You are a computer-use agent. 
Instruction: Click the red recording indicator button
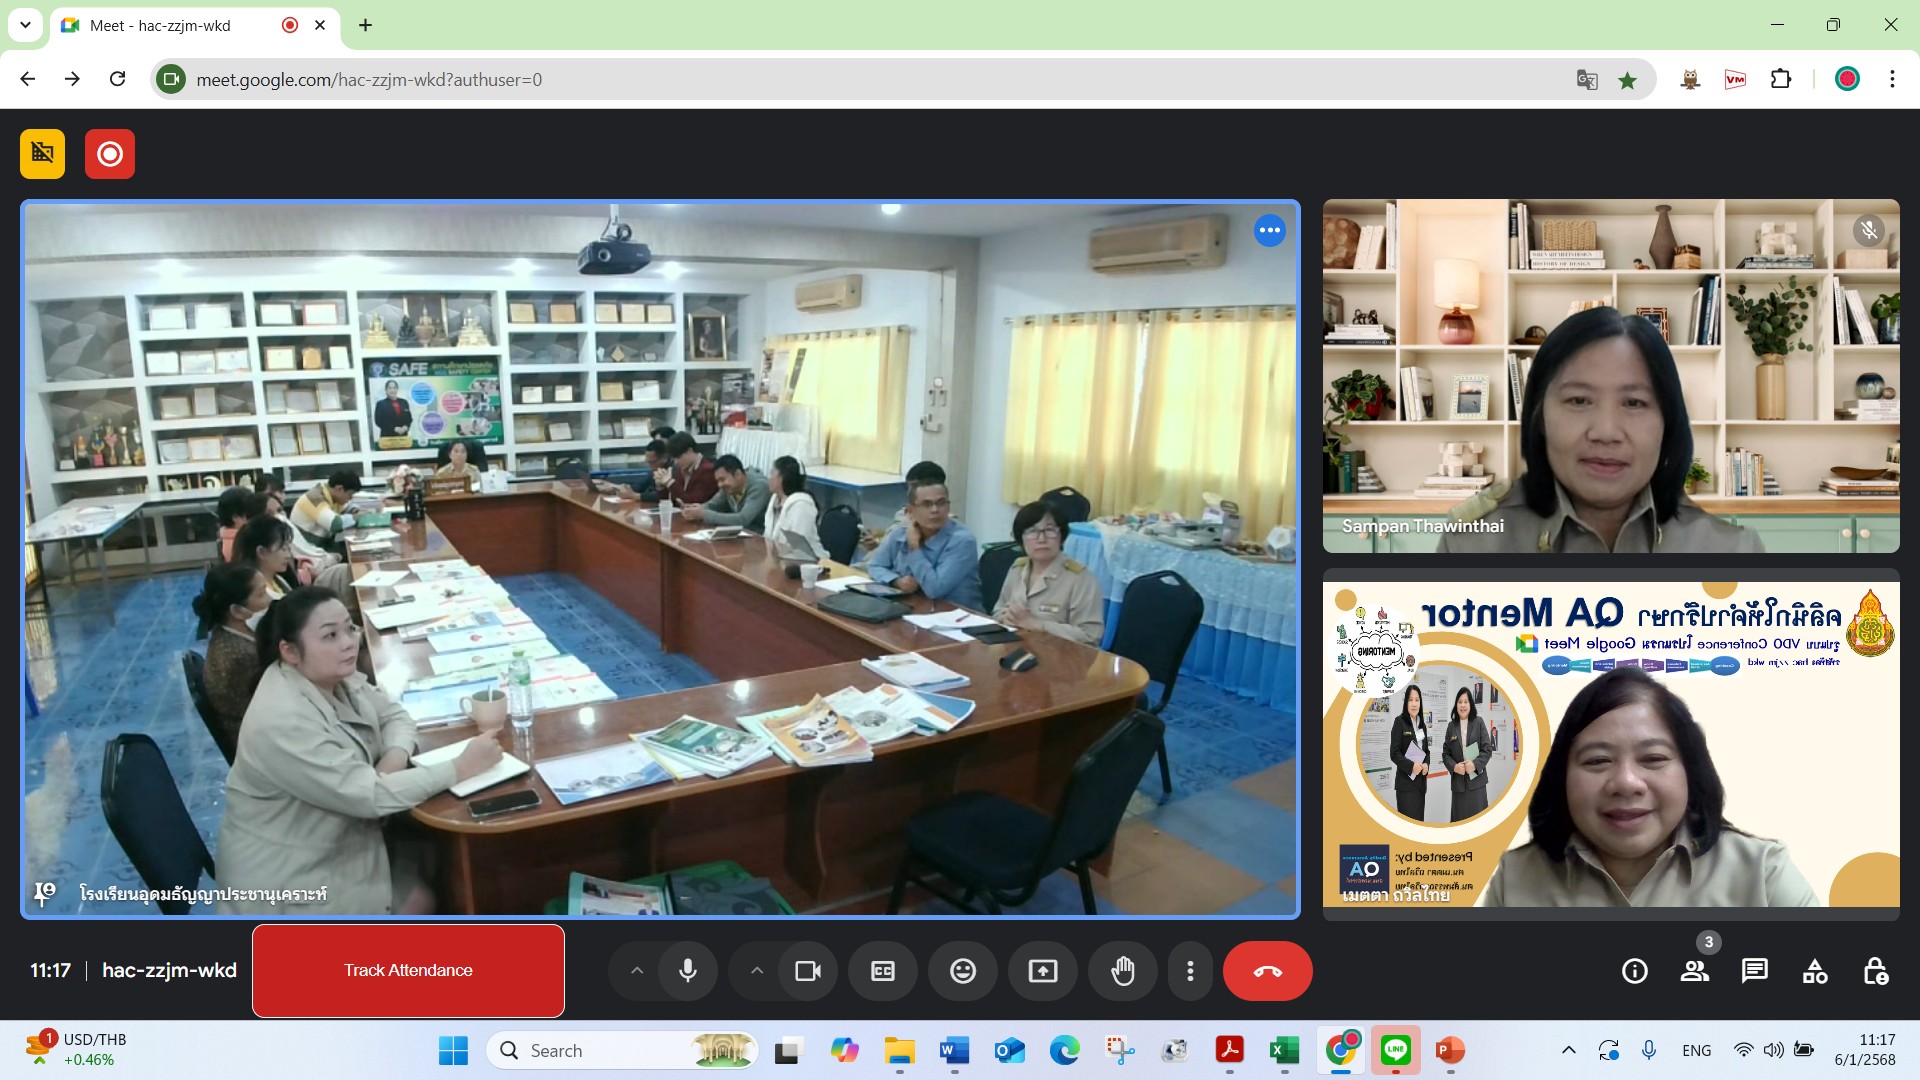[110, 154]
